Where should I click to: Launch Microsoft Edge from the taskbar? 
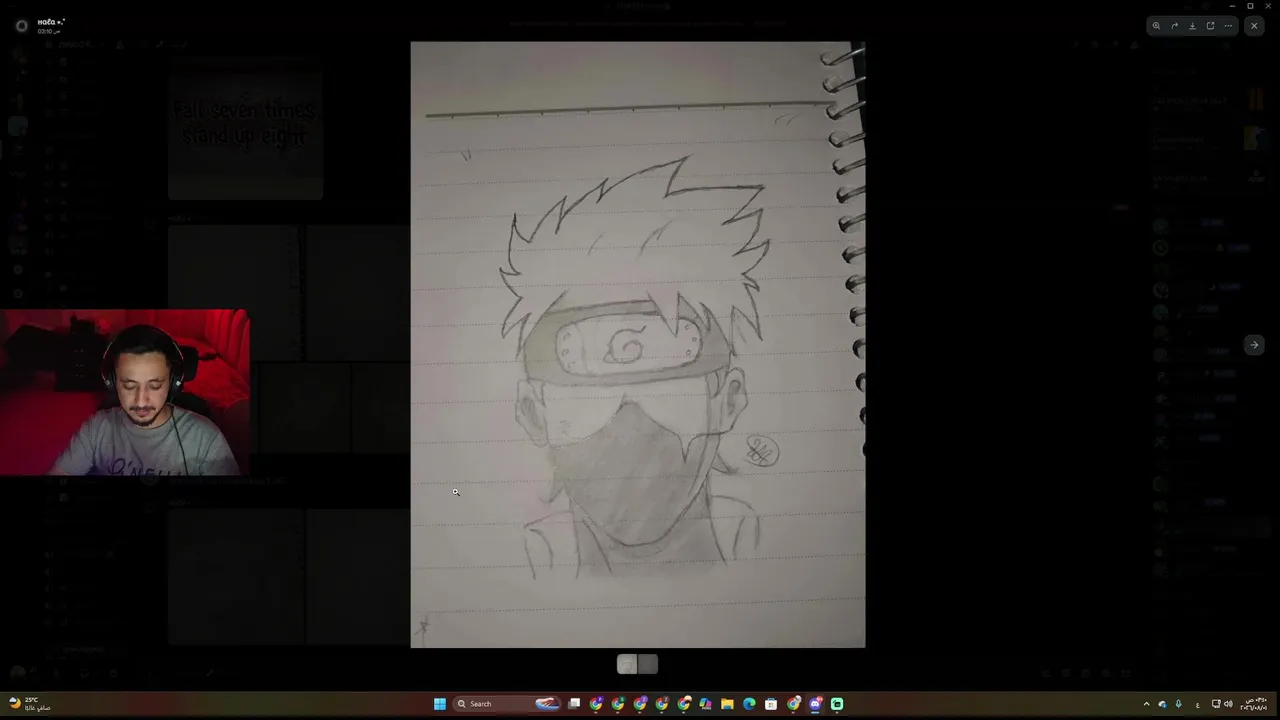750,704
